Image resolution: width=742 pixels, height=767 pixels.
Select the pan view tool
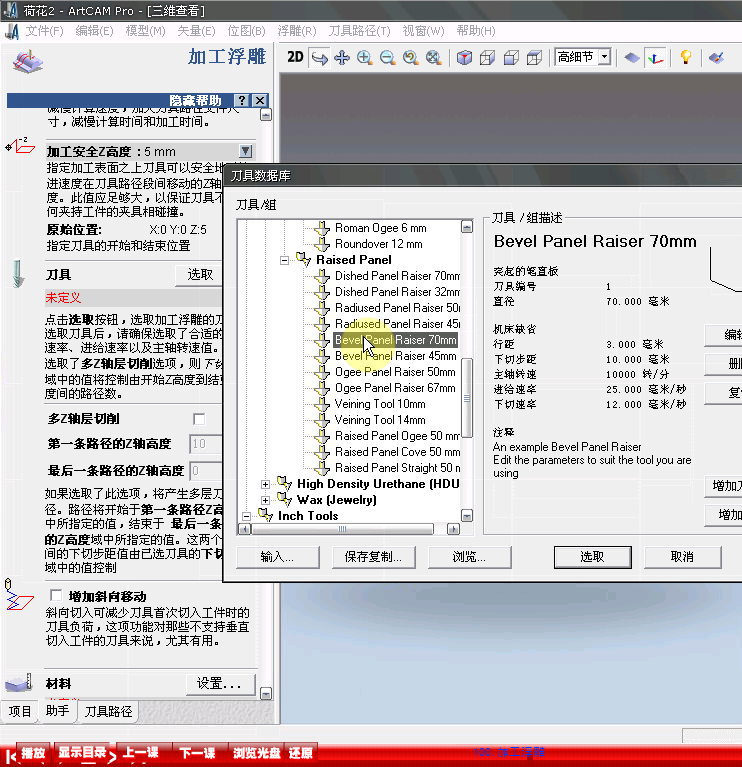click(x=341, y=57)
